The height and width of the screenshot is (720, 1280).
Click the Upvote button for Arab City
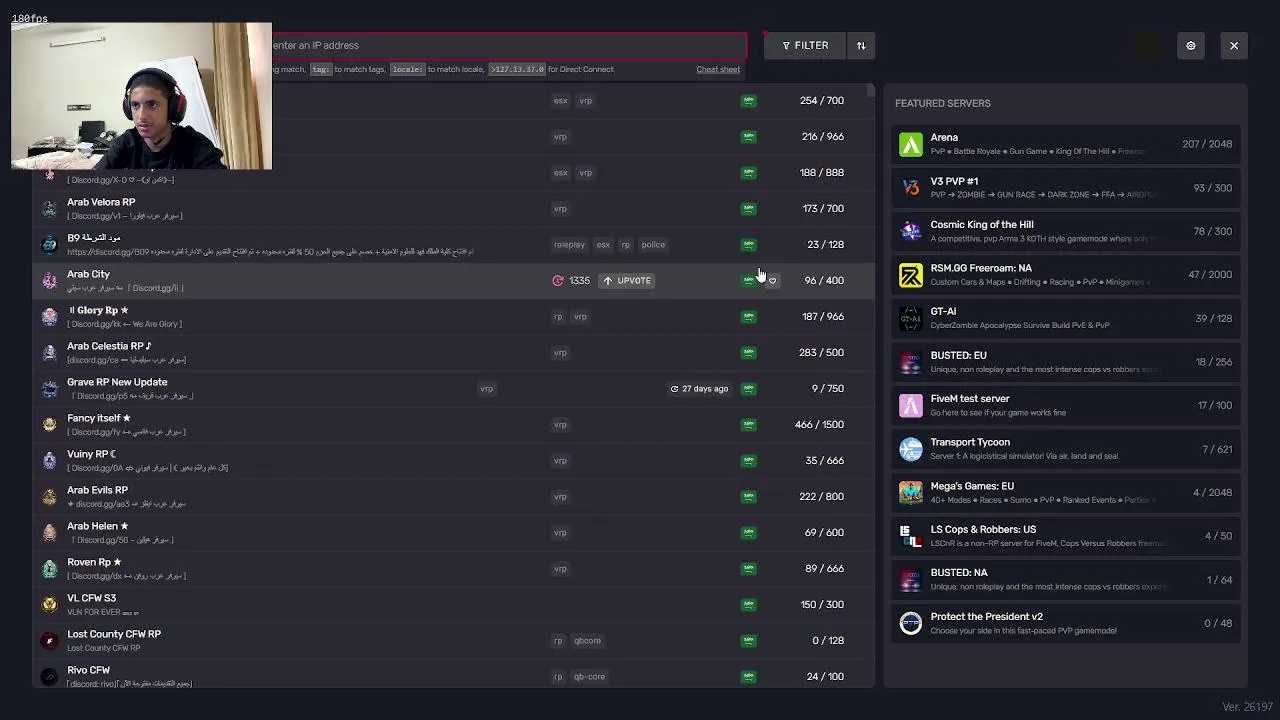point(627,281)
